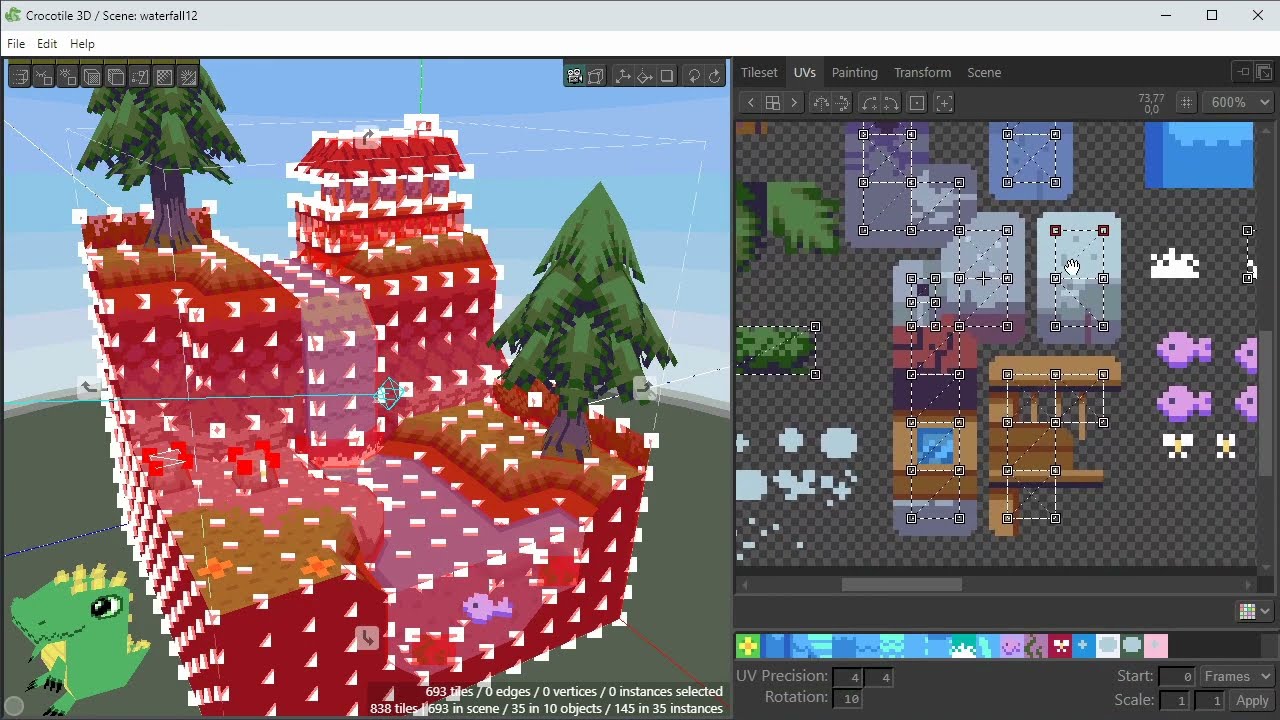Click the undo arrow in viewport
Viewport: 1280px width, 720px height.
coord(693,76)
